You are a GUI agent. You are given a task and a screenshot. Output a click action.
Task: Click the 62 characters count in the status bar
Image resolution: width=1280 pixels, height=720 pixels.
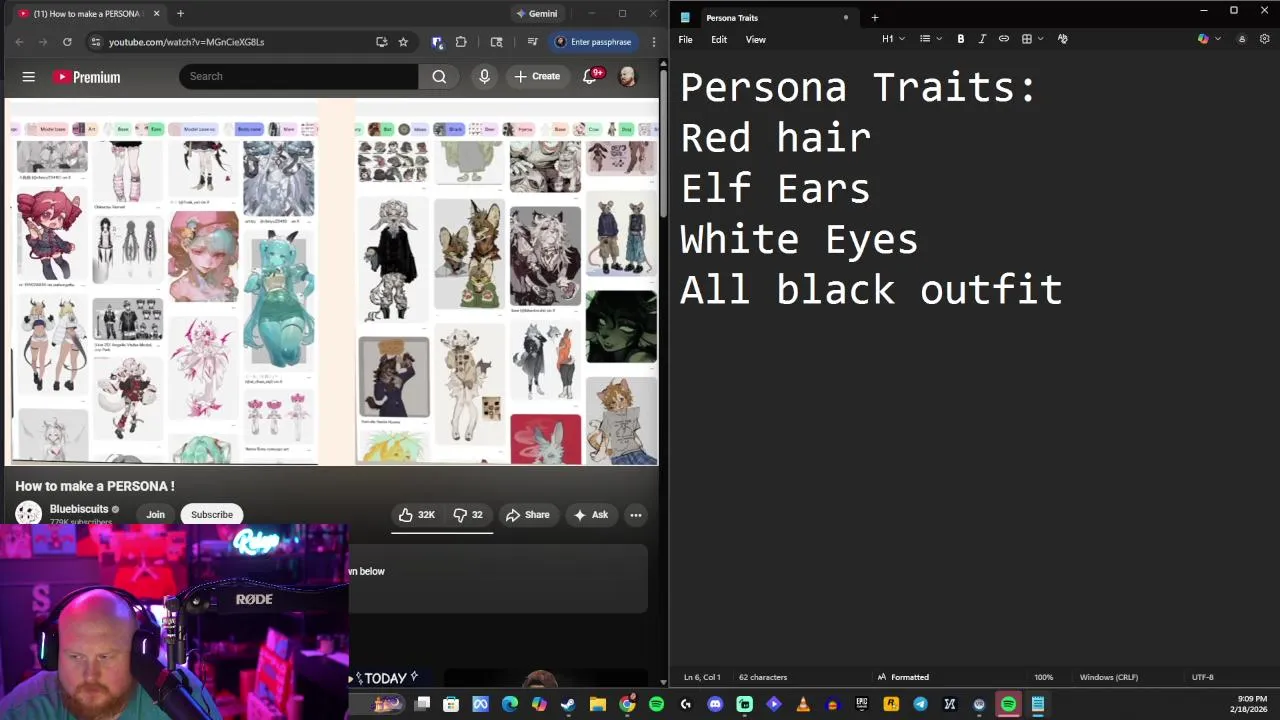tap(763, 677)
